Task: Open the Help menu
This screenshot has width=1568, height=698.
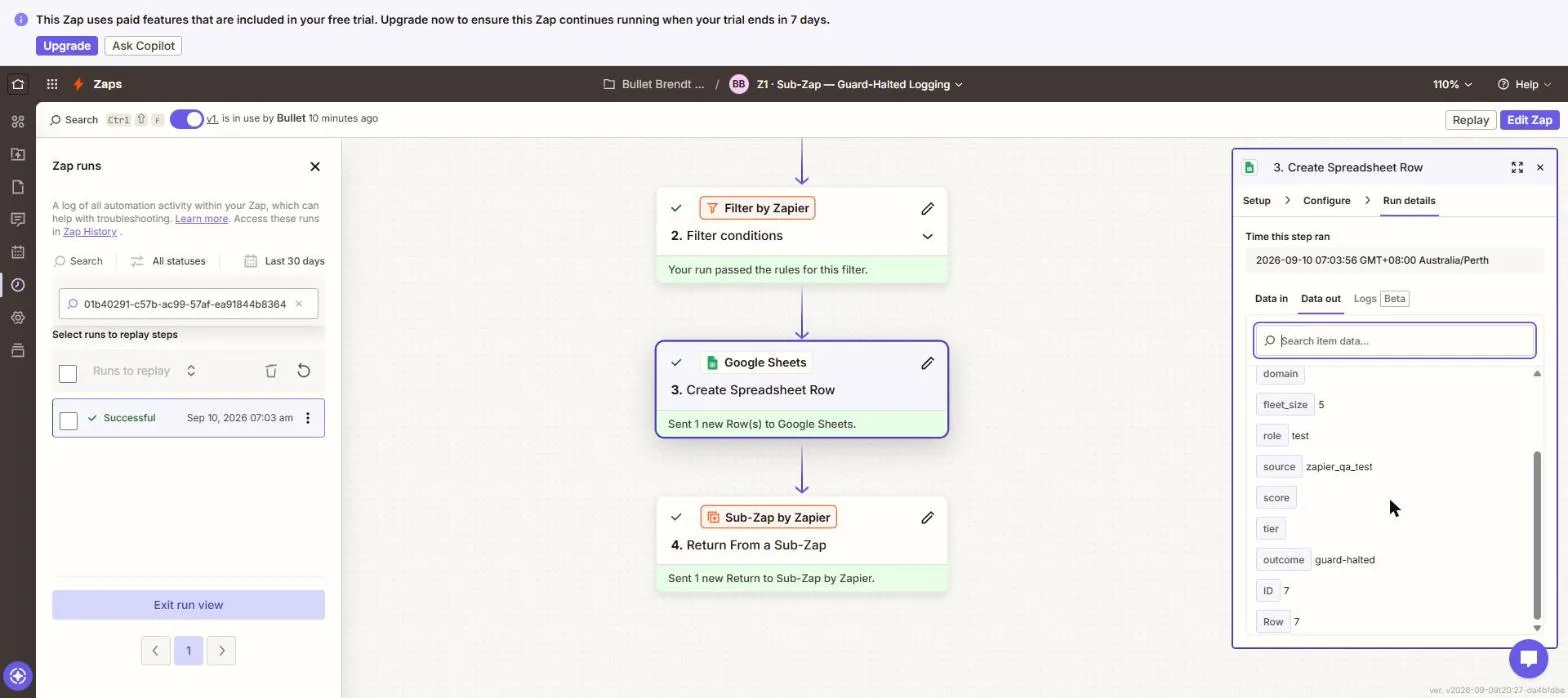Action: 1525,84
